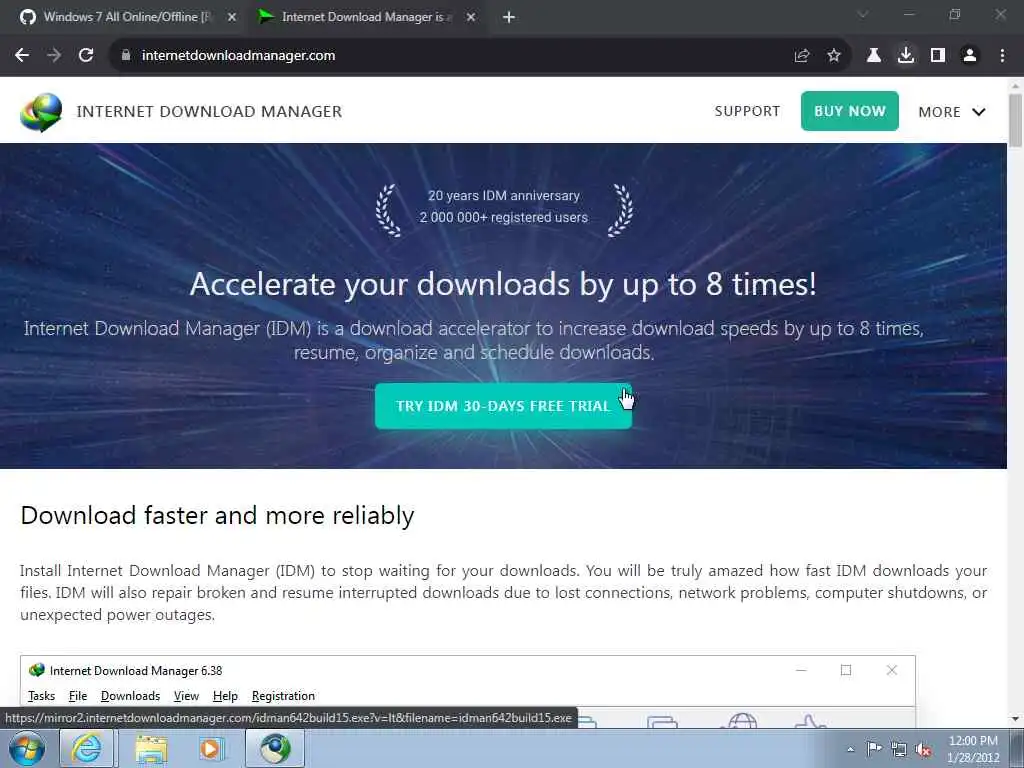Open the browser downloads icon
1024x768 pixels.
[906, 56]
